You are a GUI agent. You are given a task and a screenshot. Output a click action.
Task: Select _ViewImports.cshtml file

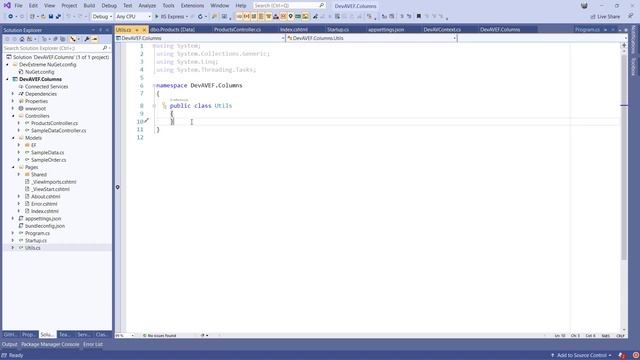[53, 182]
